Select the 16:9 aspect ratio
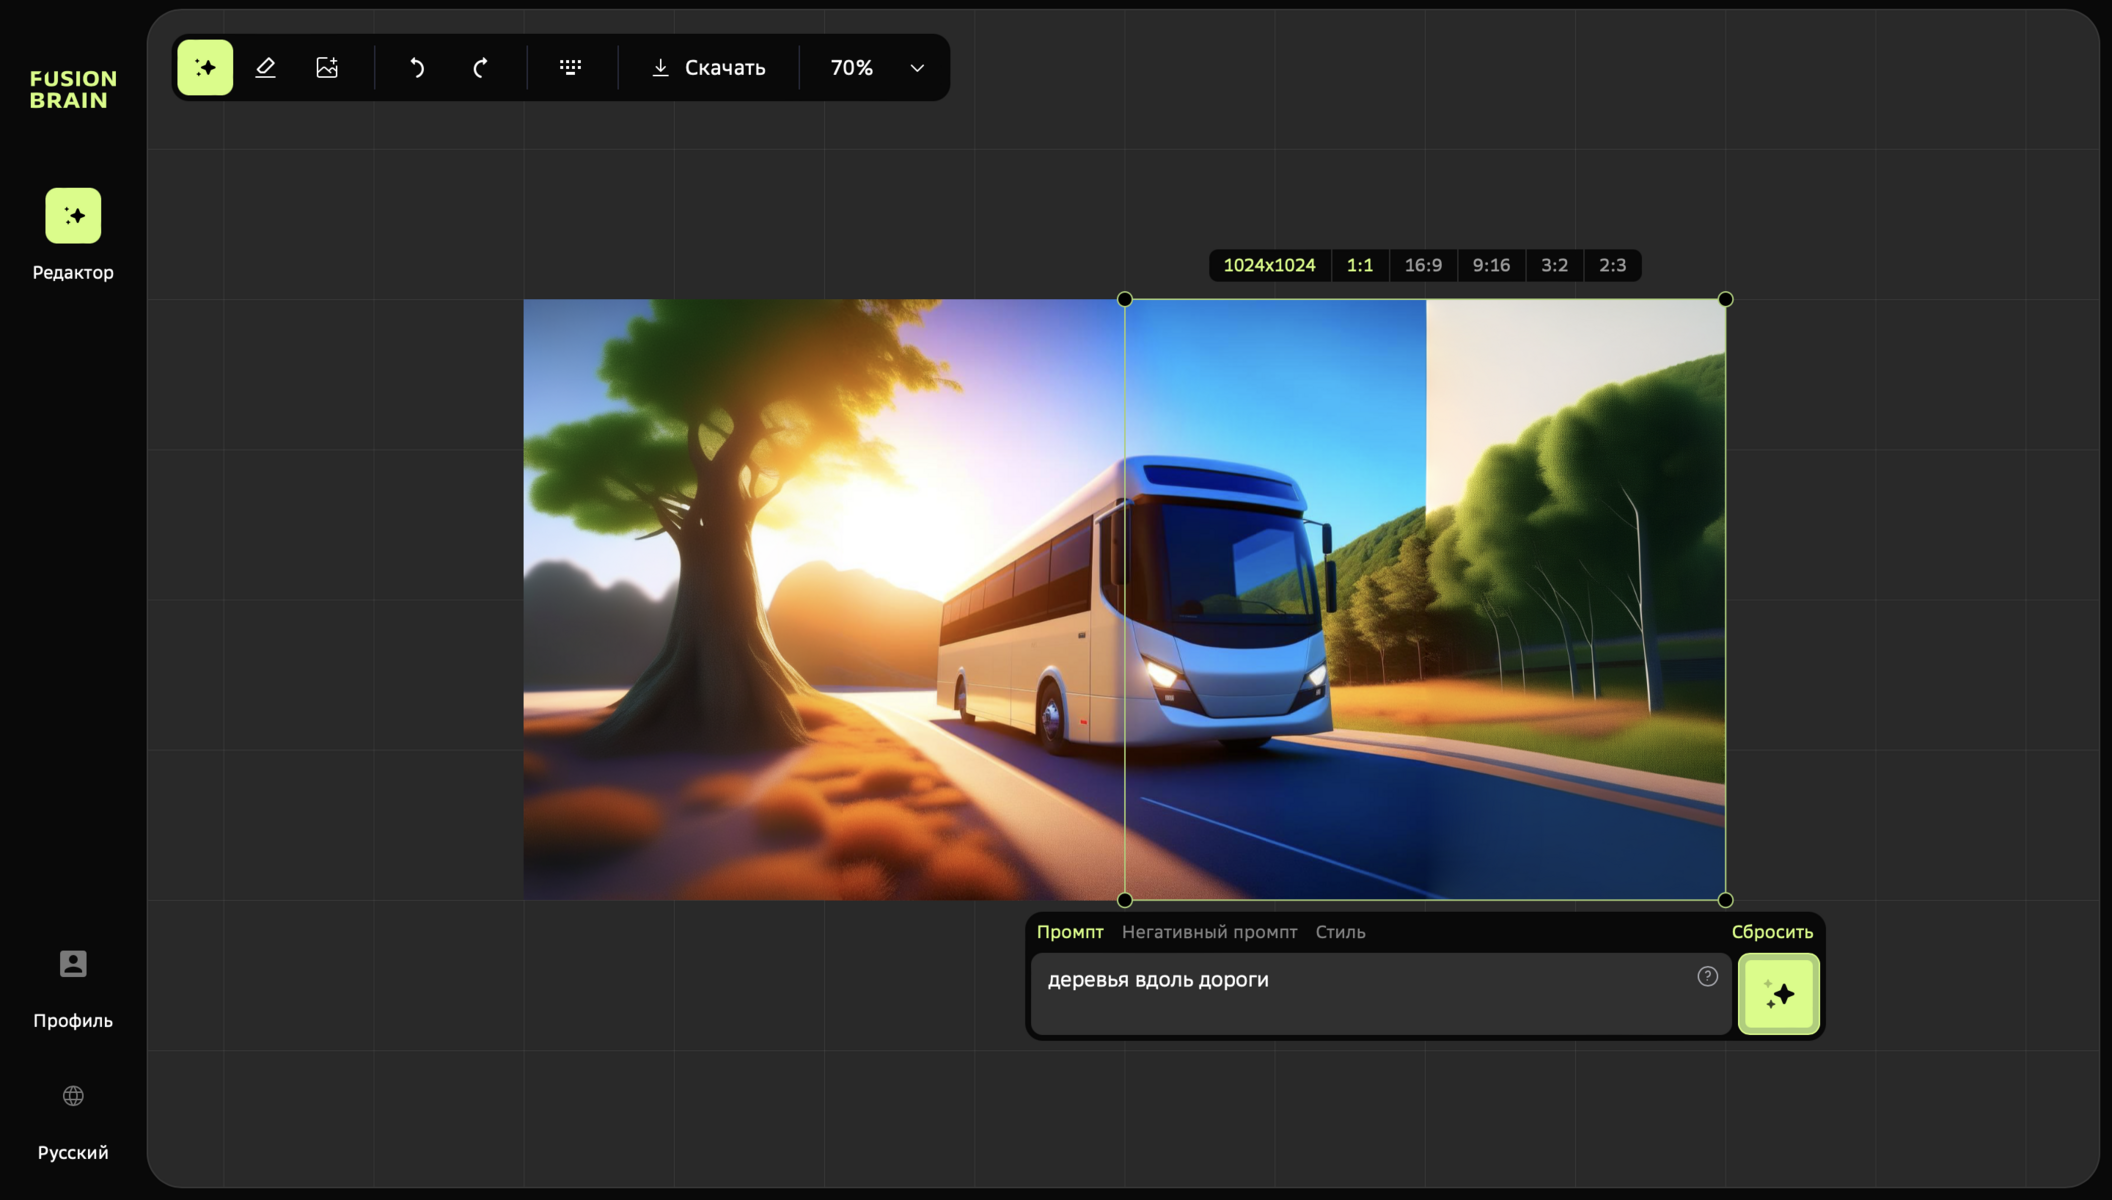 pyautogui.click(x=1422, y=265)
